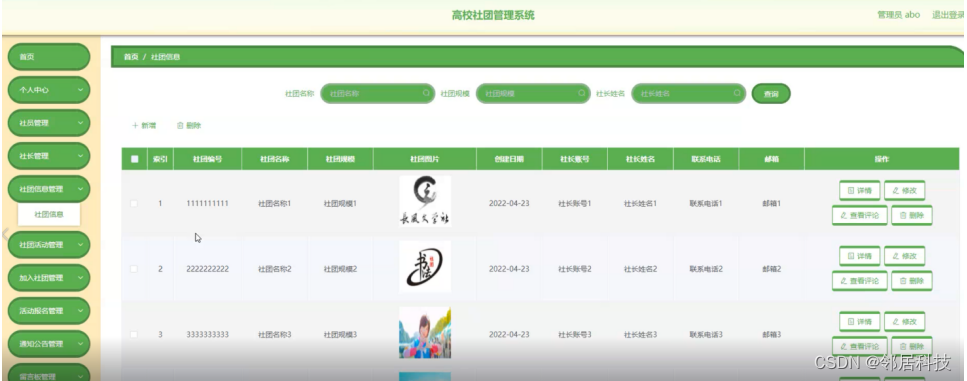
Task: Expand 加入社团管理 sidebar menu
Action: point(49,278)
